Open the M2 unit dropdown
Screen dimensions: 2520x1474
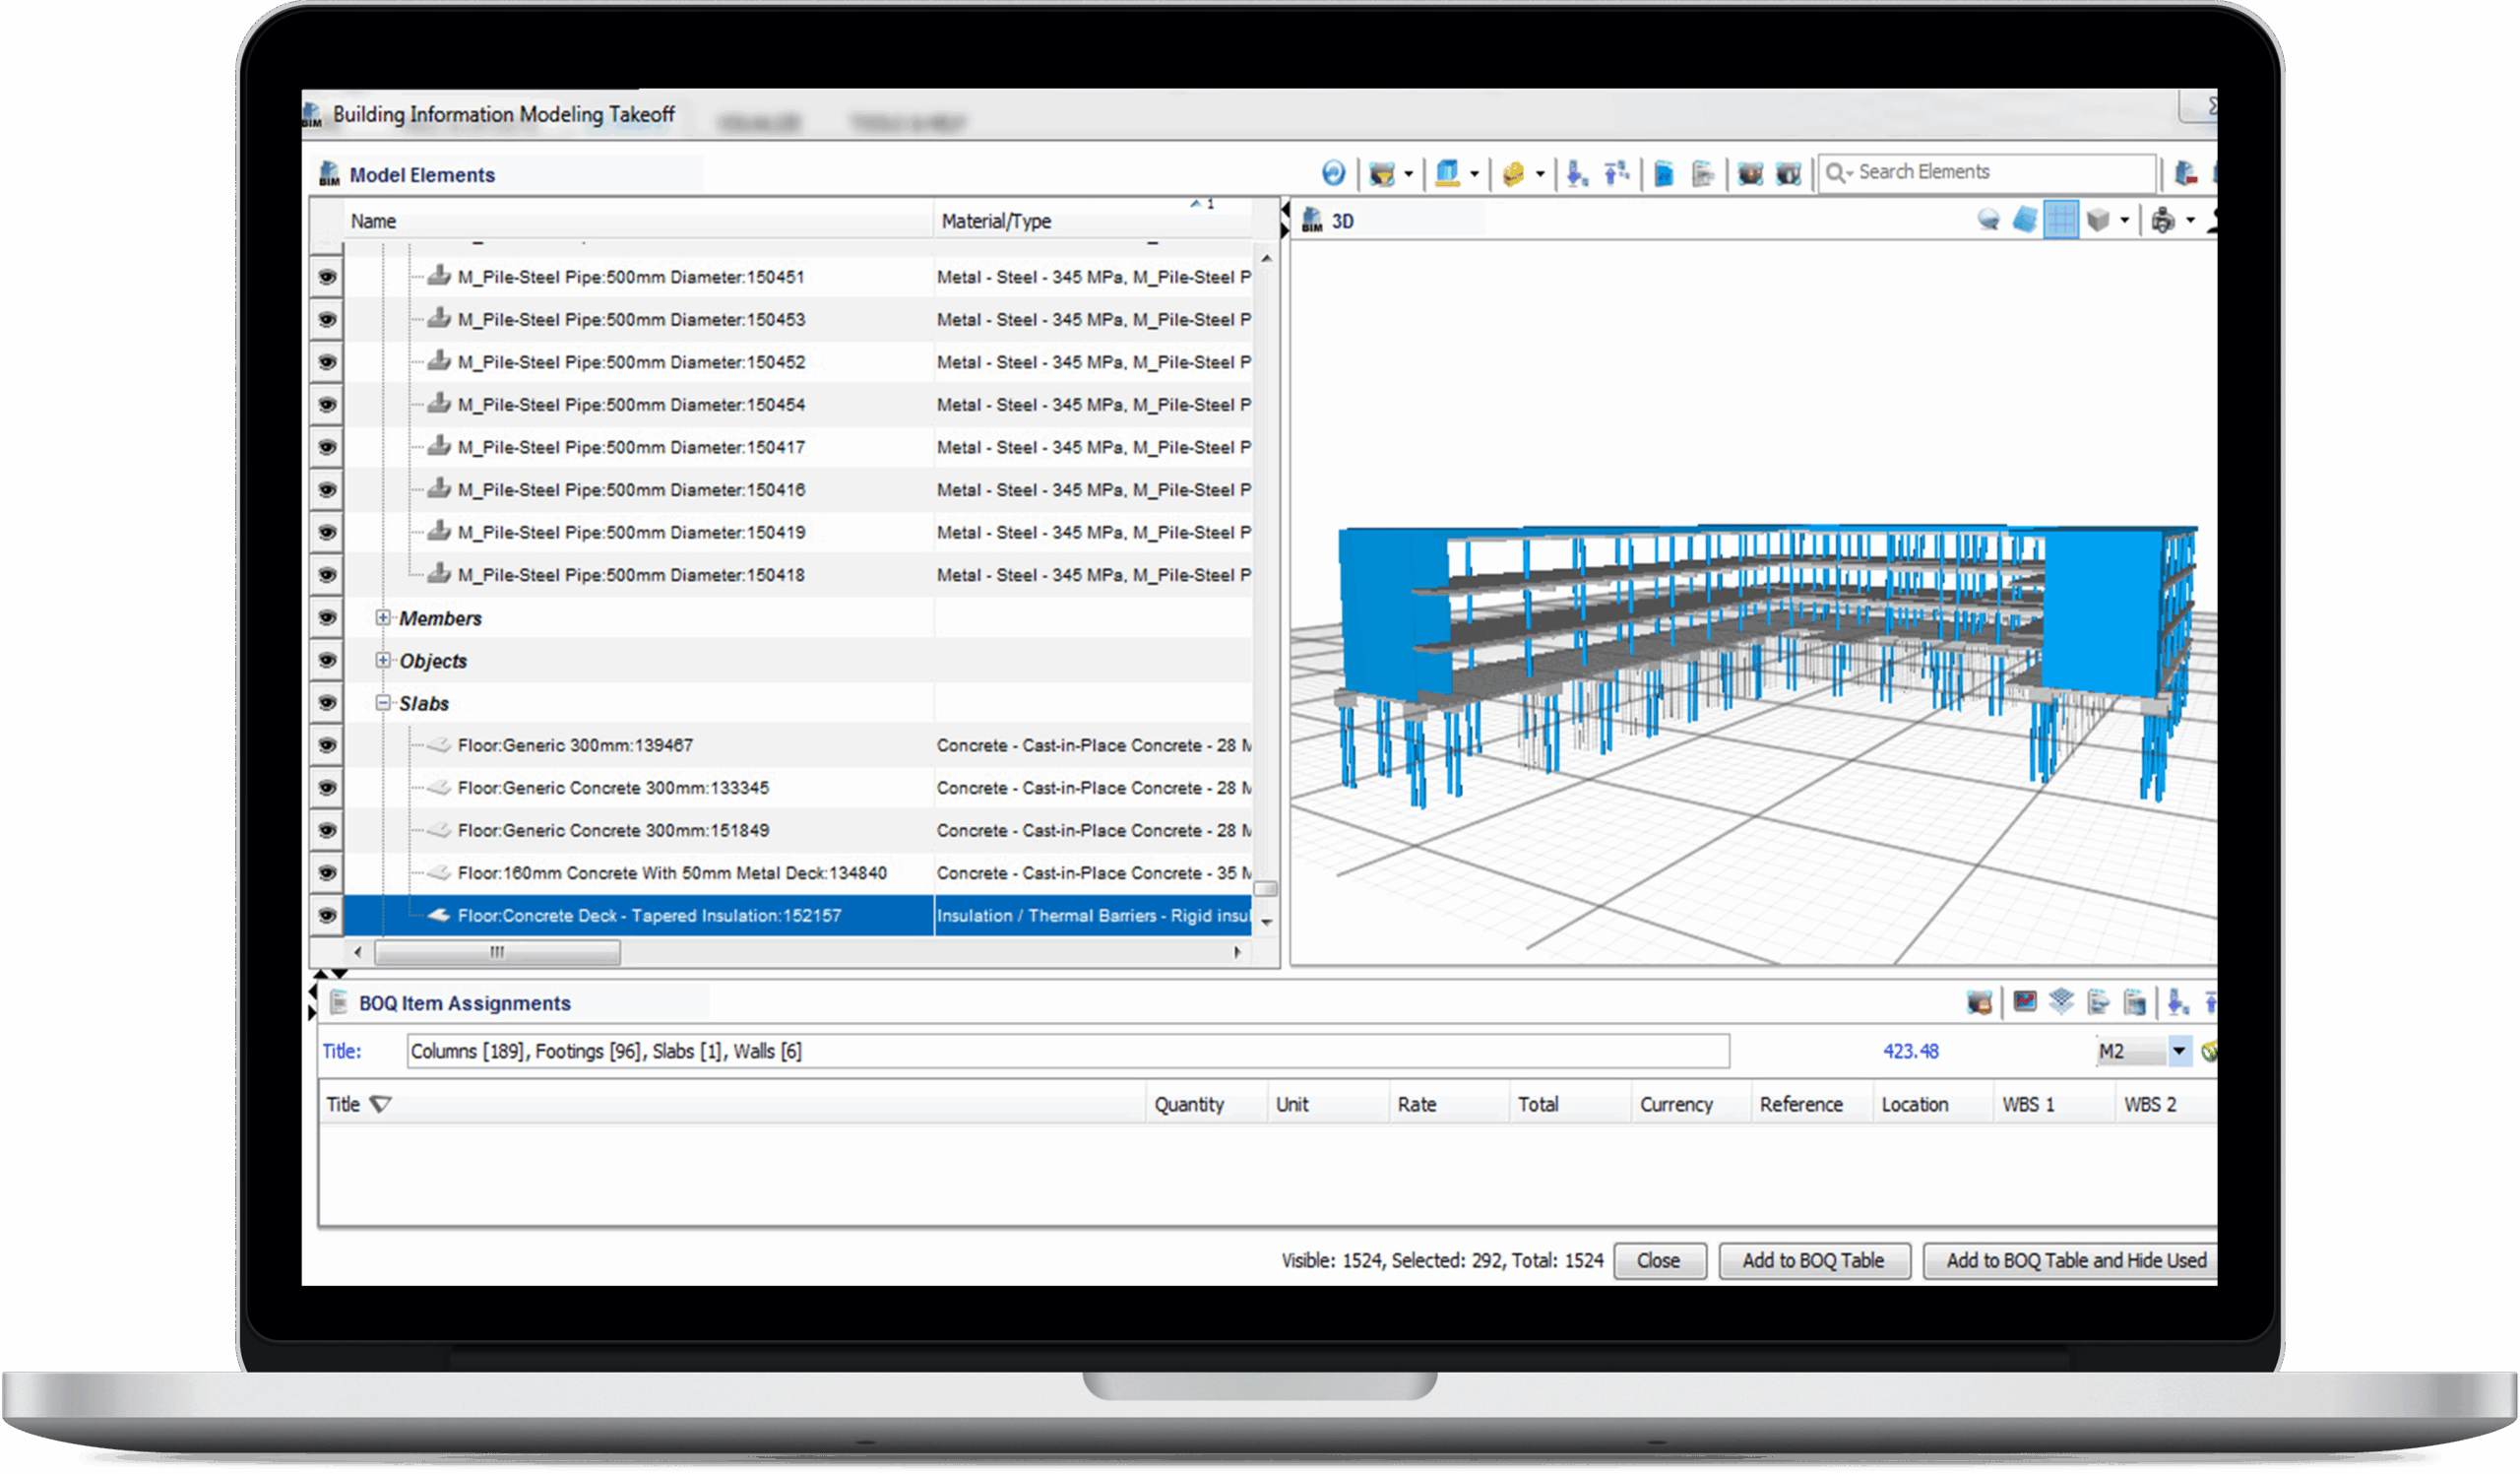click(2179, 1051)
